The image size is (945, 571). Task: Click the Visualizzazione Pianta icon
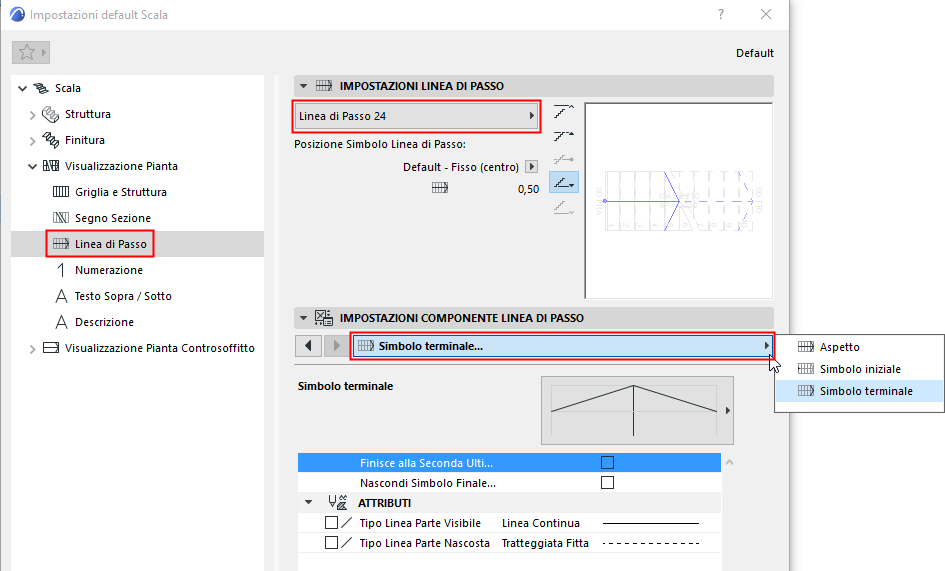[51, 166]
